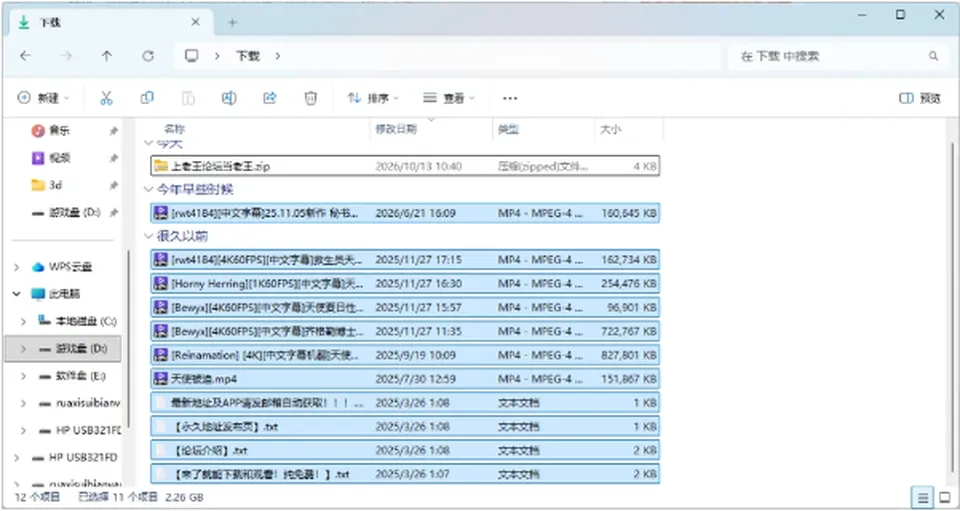This screenshot has width=960, height=511.
Task: Select the 【永久地址发布页】.txt file
Action: click(x=405, y=427)
